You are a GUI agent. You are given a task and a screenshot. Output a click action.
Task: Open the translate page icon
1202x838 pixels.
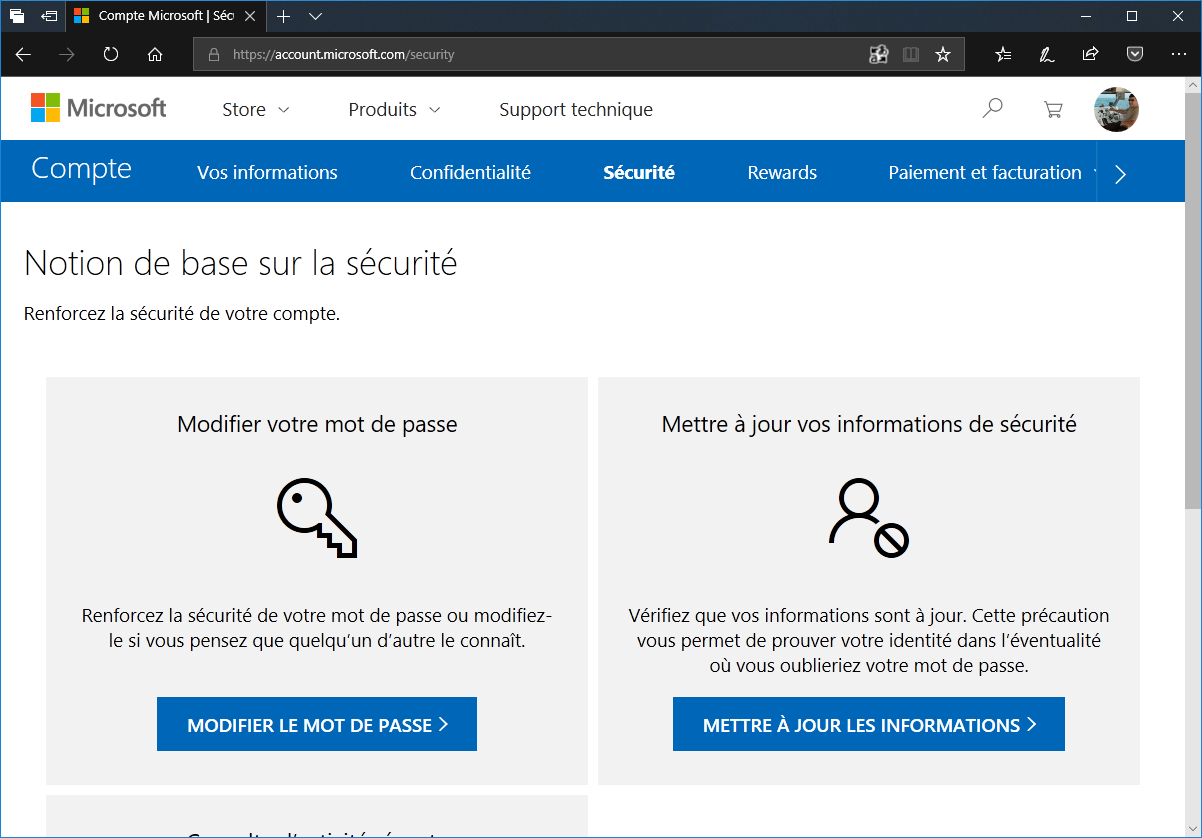click(x=879, y=55)
